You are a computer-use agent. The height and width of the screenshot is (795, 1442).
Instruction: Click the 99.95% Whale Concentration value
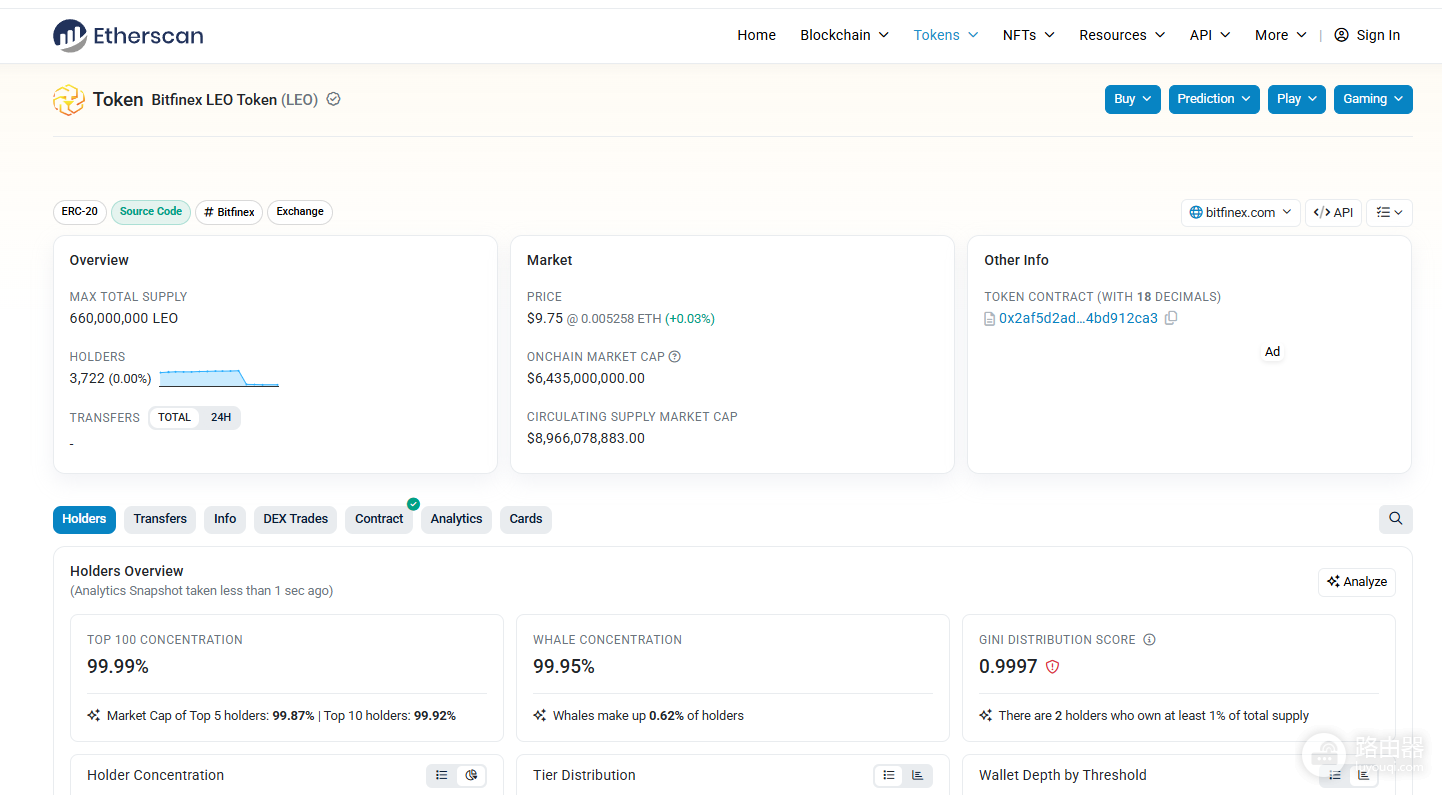[x=564, y=667]
